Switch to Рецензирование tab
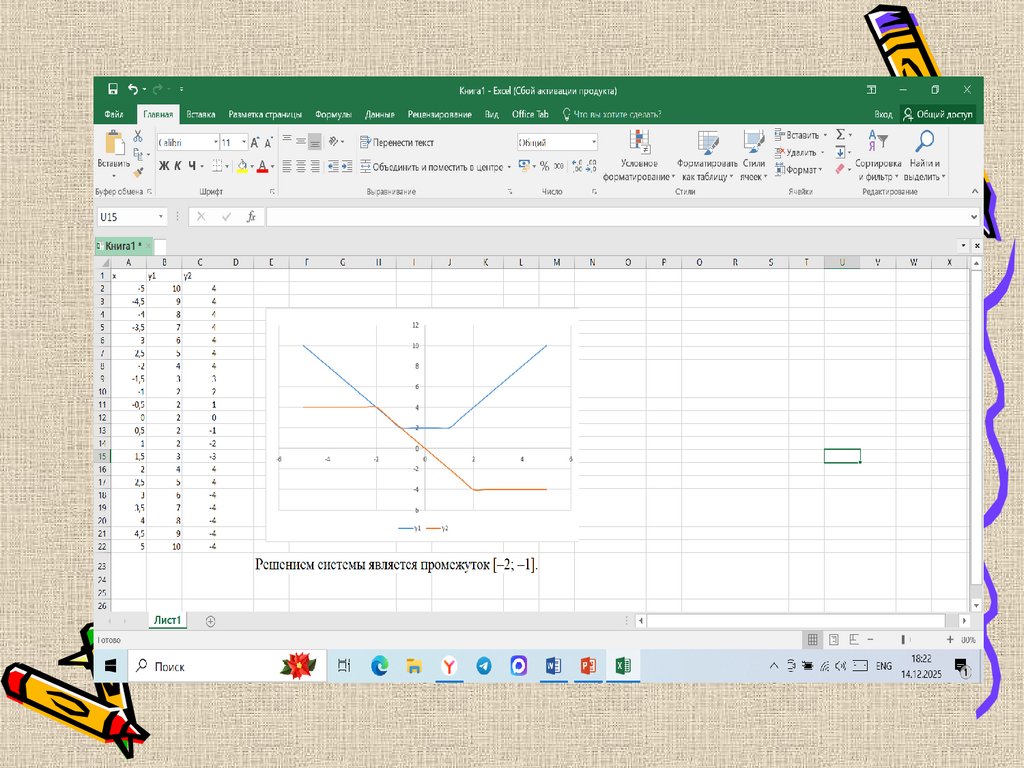Screen dimensions: 1024x768 (x=440, y=114)
